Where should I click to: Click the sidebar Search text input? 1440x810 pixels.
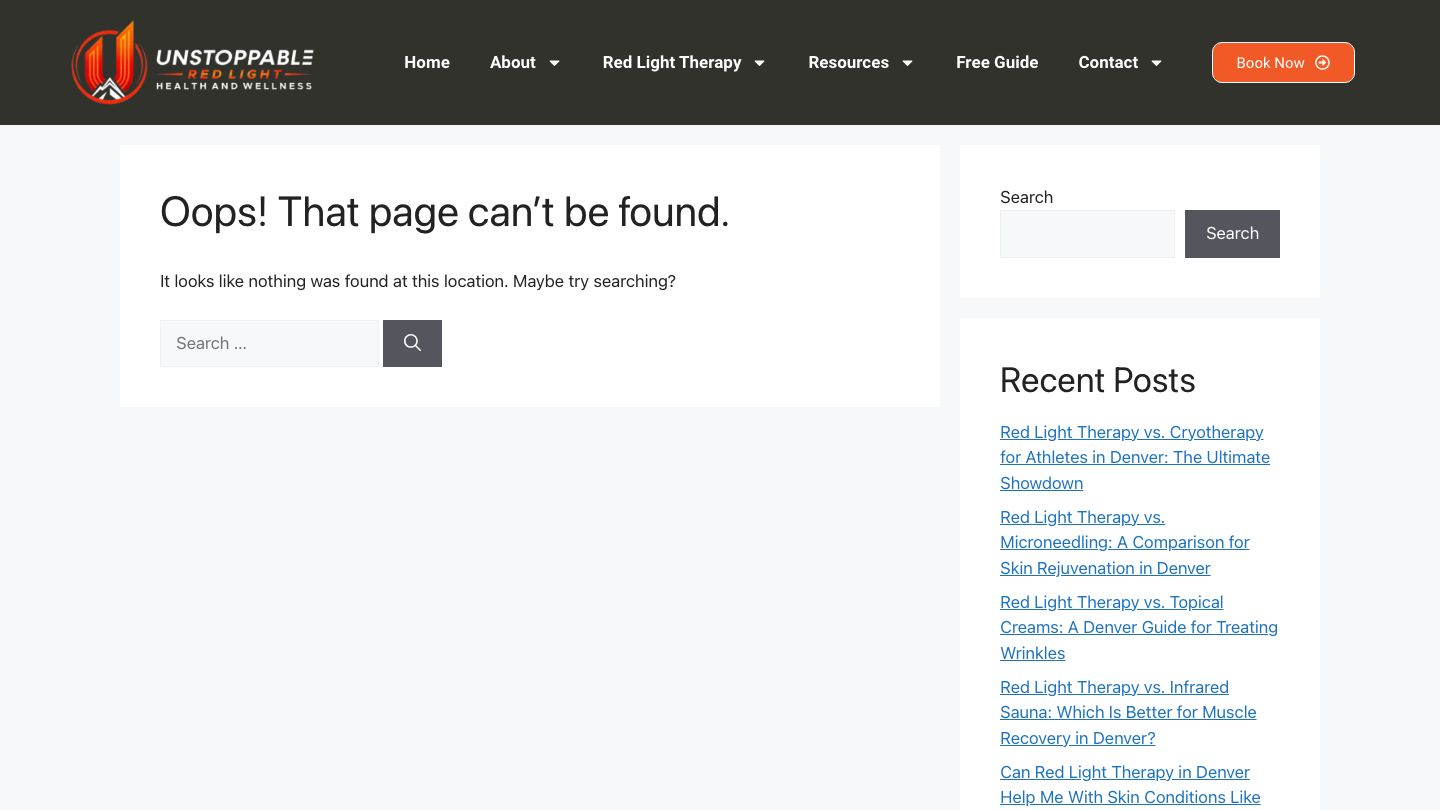(x=1087, y=234)
